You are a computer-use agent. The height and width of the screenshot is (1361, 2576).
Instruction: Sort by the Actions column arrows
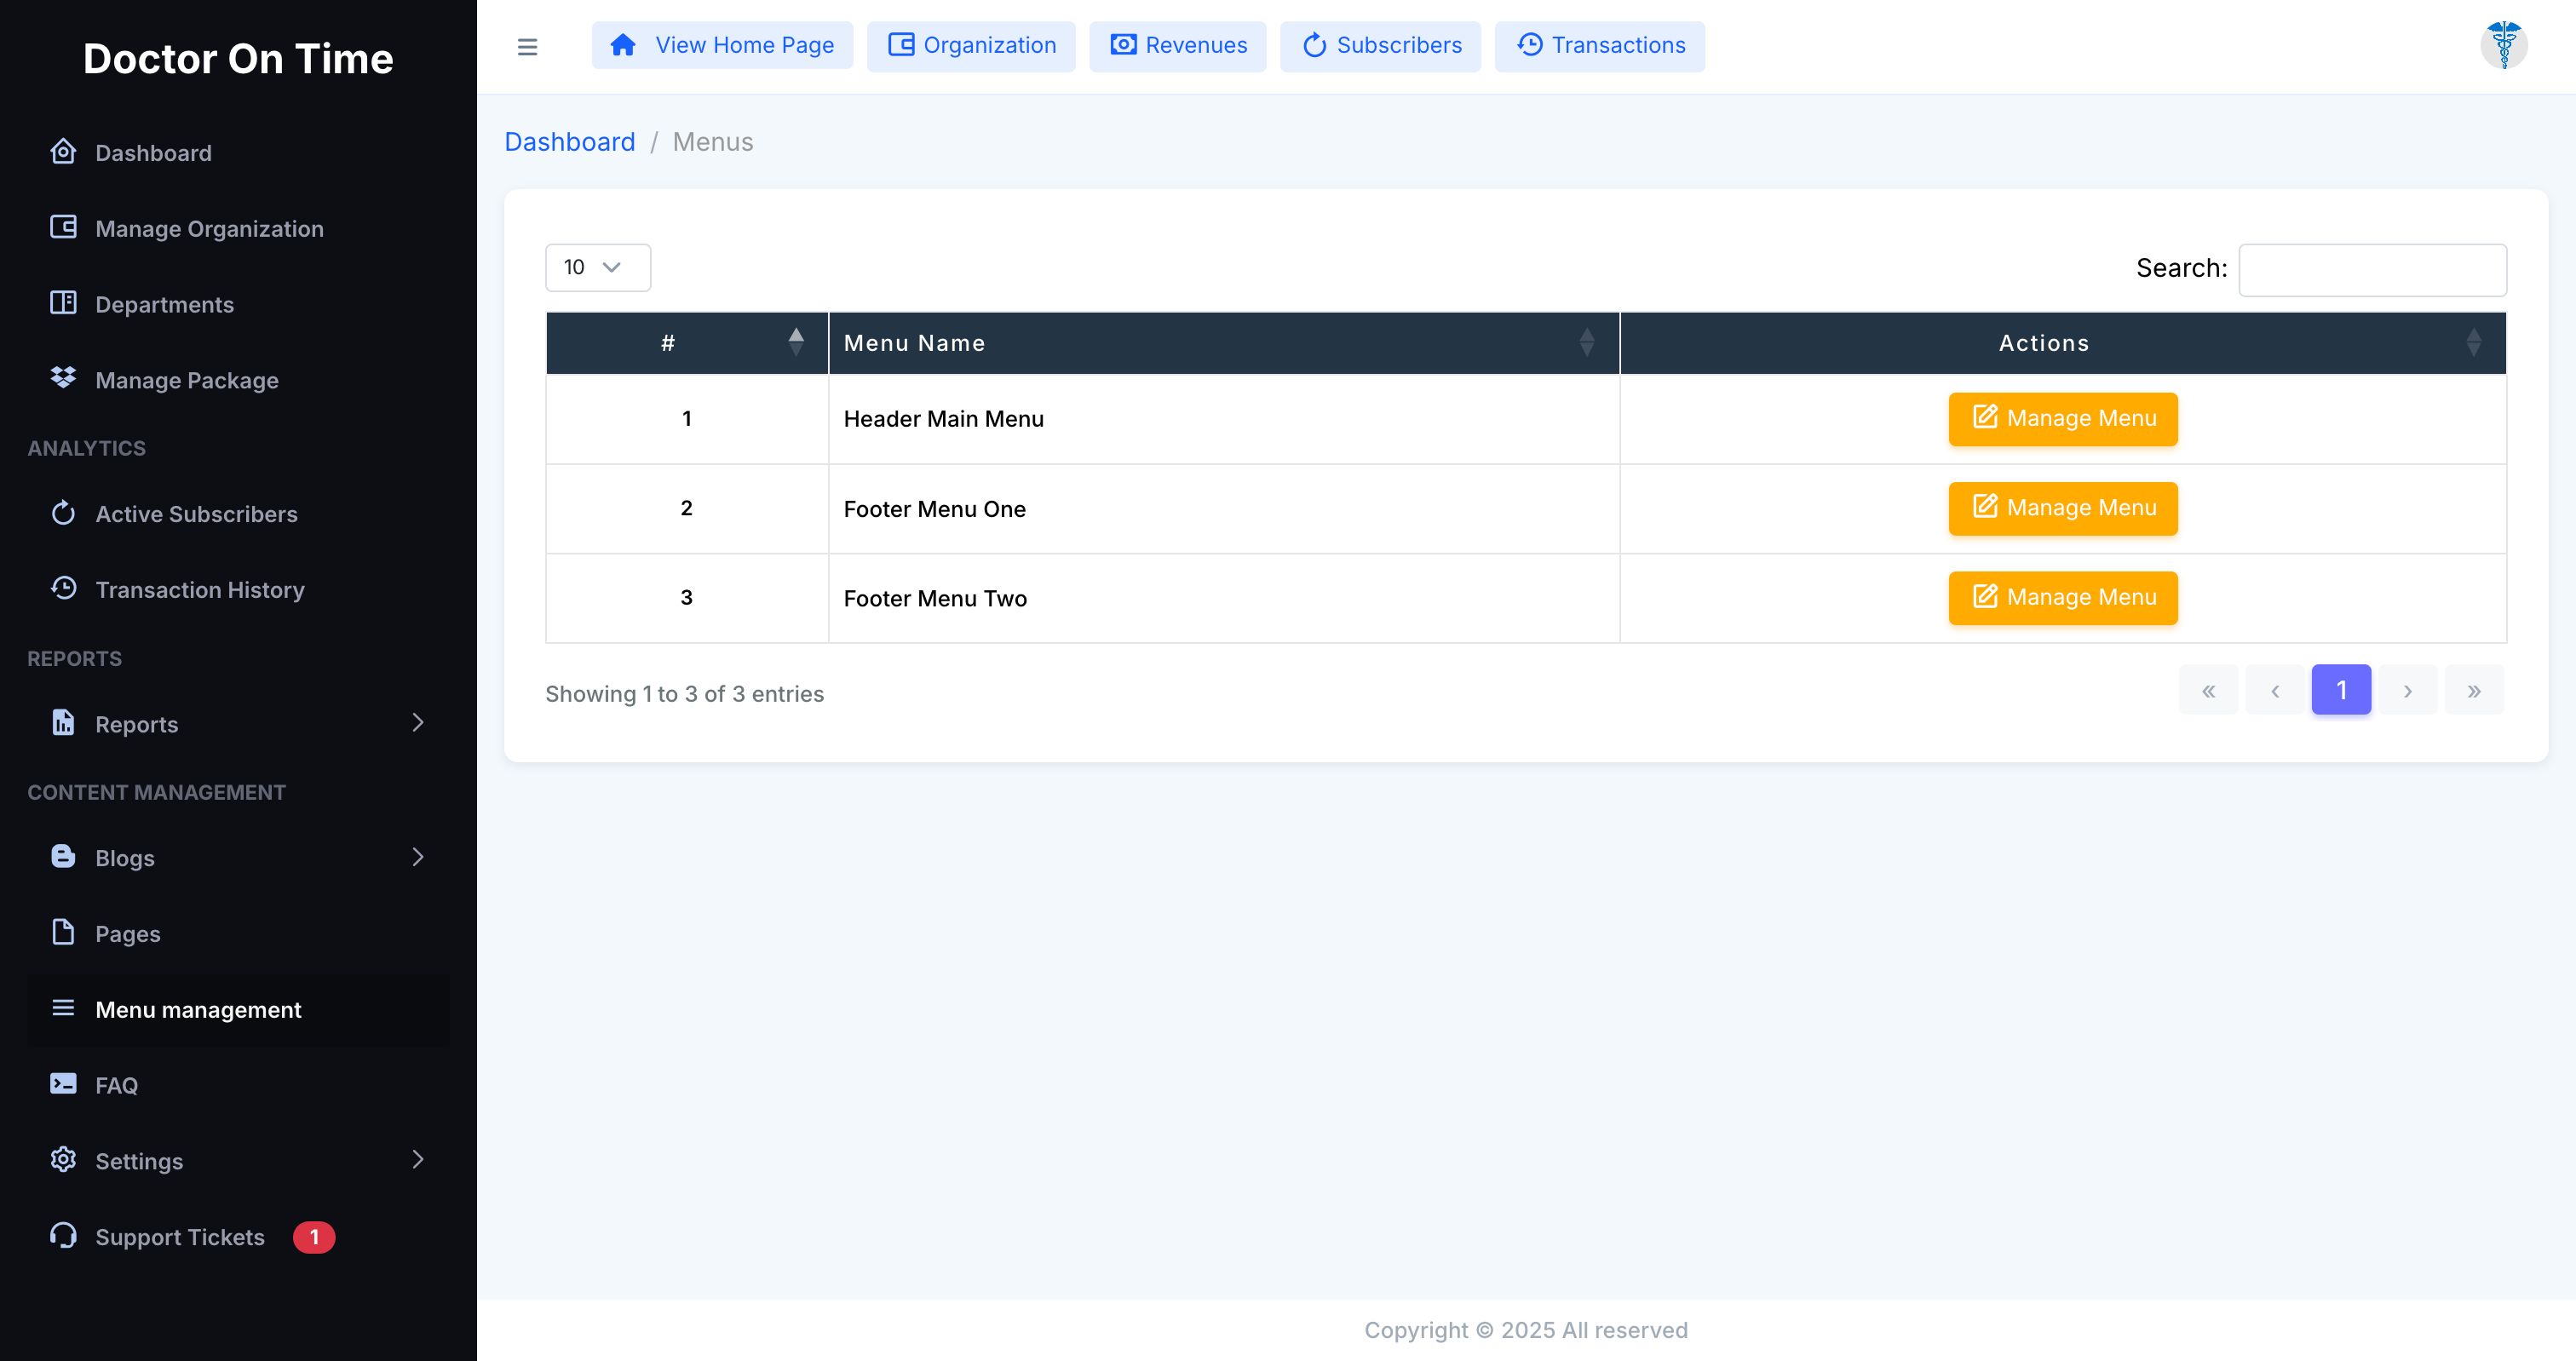coord(2474,342)
